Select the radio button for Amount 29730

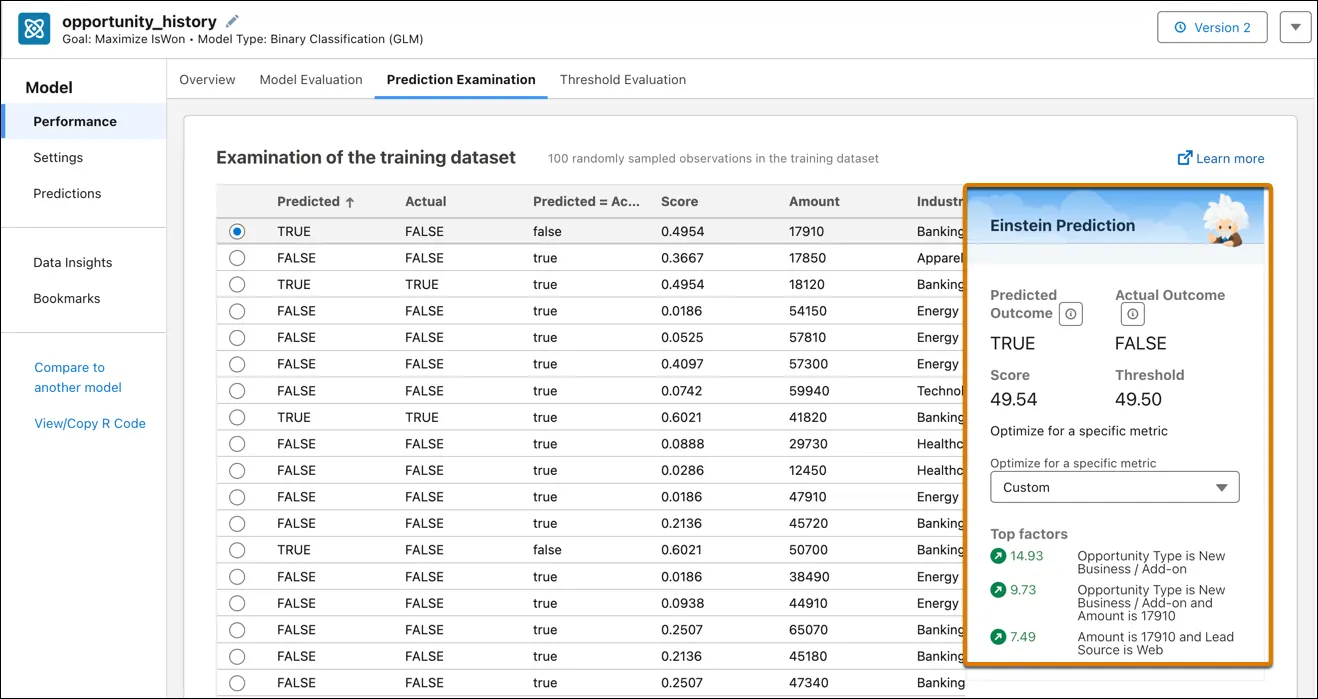point(237,444)
